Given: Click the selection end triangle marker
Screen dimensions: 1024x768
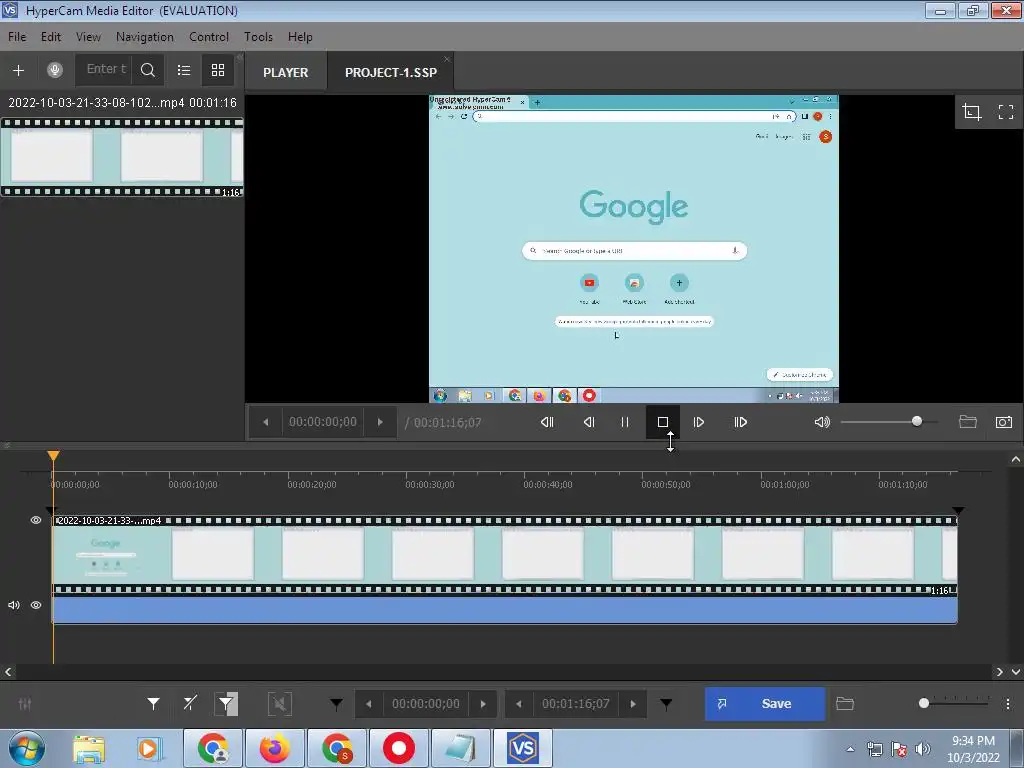Looking at the screenshot, I should (666, 704).
